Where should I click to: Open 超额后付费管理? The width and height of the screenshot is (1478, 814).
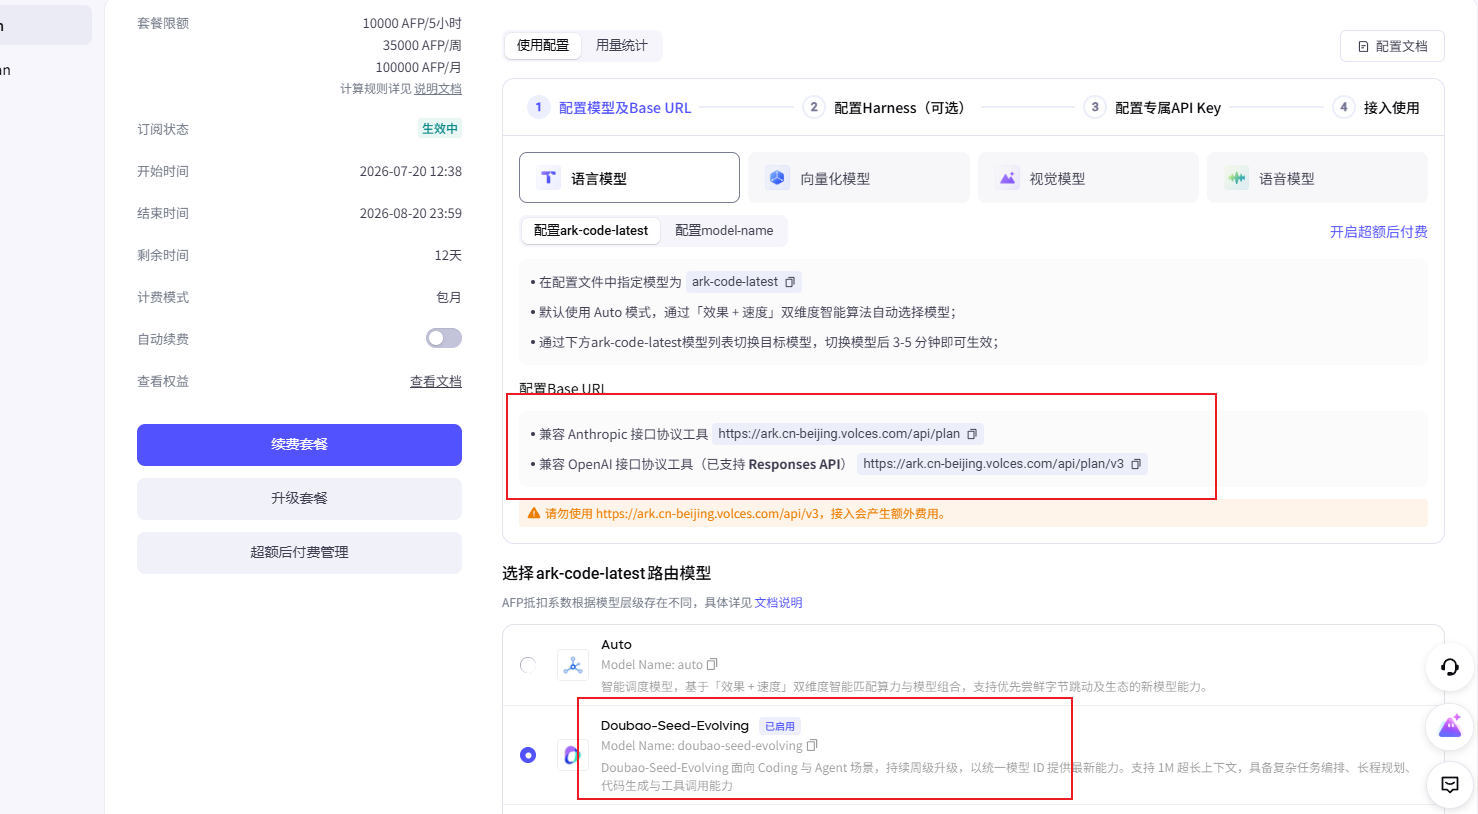click(299, 552)
